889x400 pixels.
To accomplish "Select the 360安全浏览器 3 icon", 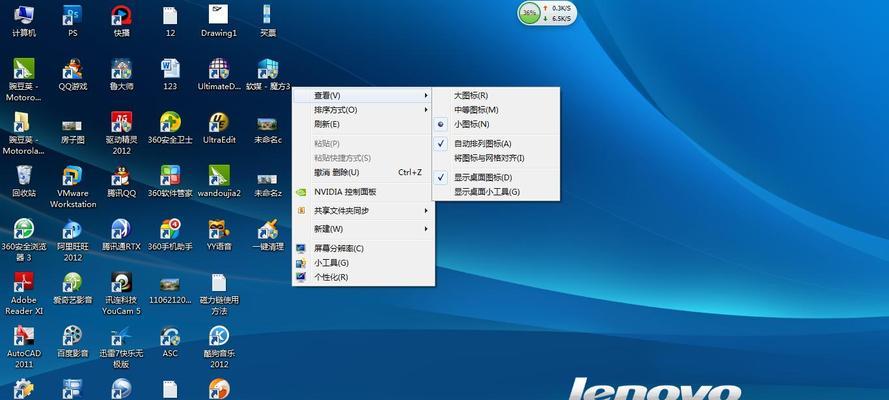I will [24, 229].
